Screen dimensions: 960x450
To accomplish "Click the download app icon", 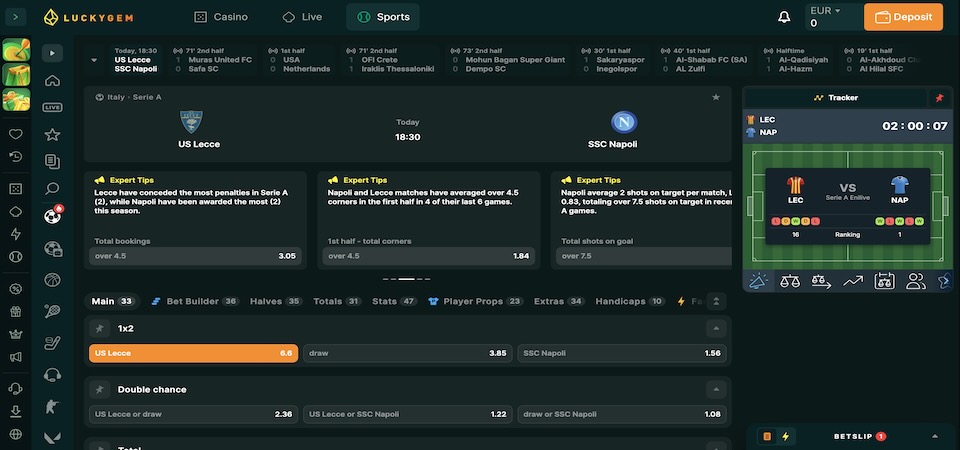I will [16, 411].
